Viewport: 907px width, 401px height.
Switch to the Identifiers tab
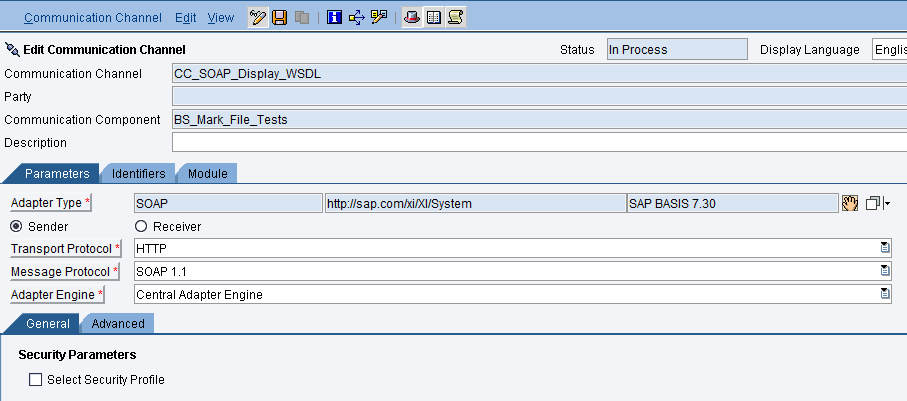pos(138,174)
